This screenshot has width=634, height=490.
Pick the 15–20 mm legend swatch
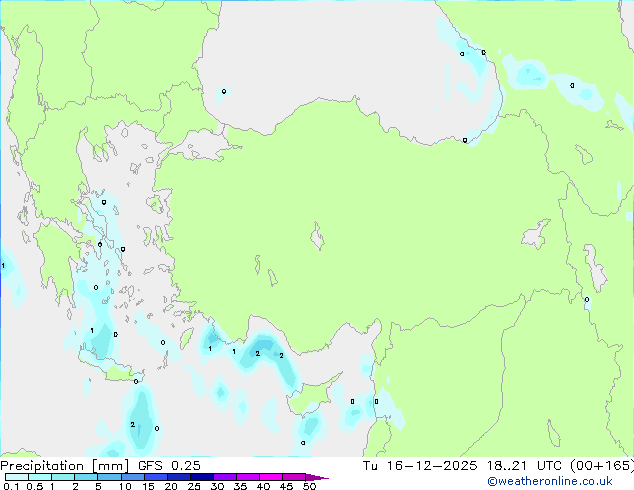click(156, 477)
